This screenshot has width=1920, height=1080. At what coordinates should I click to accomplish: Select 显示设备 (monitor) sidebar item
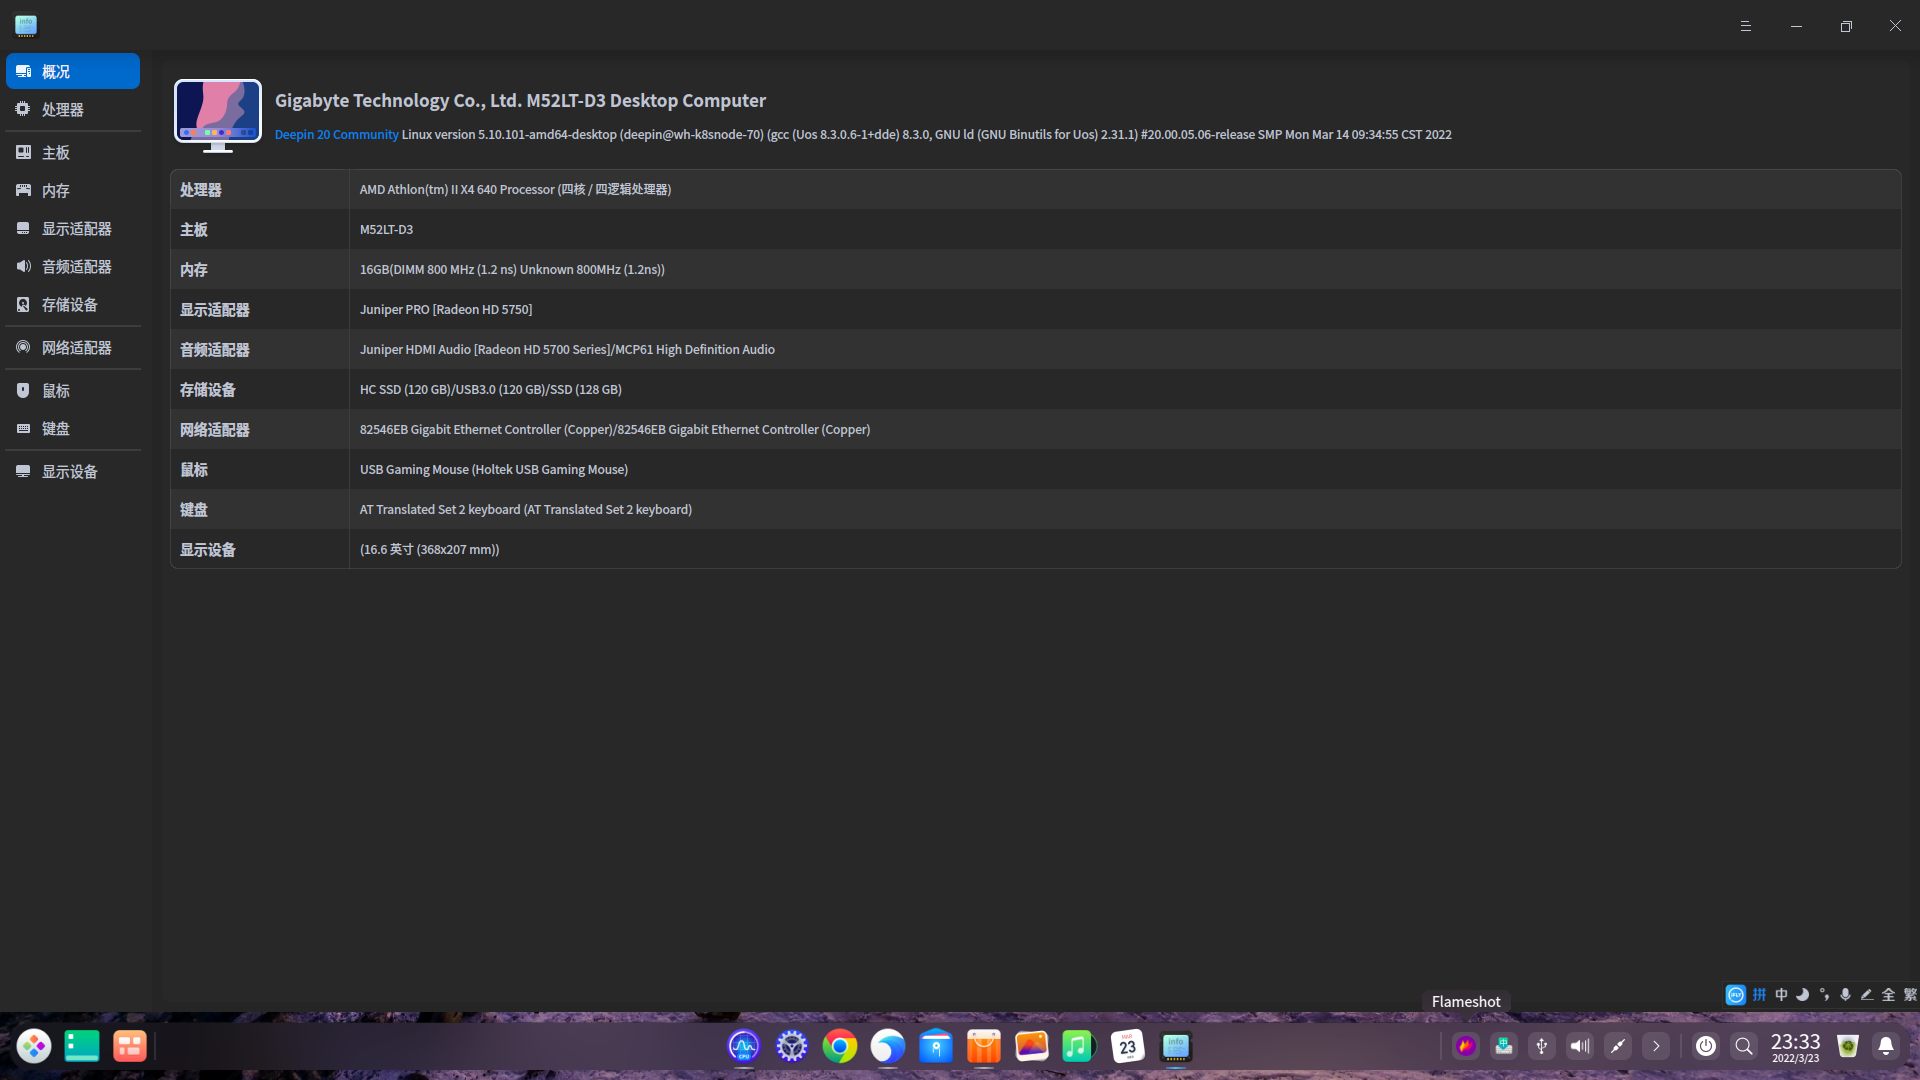[x=69, y=472]
